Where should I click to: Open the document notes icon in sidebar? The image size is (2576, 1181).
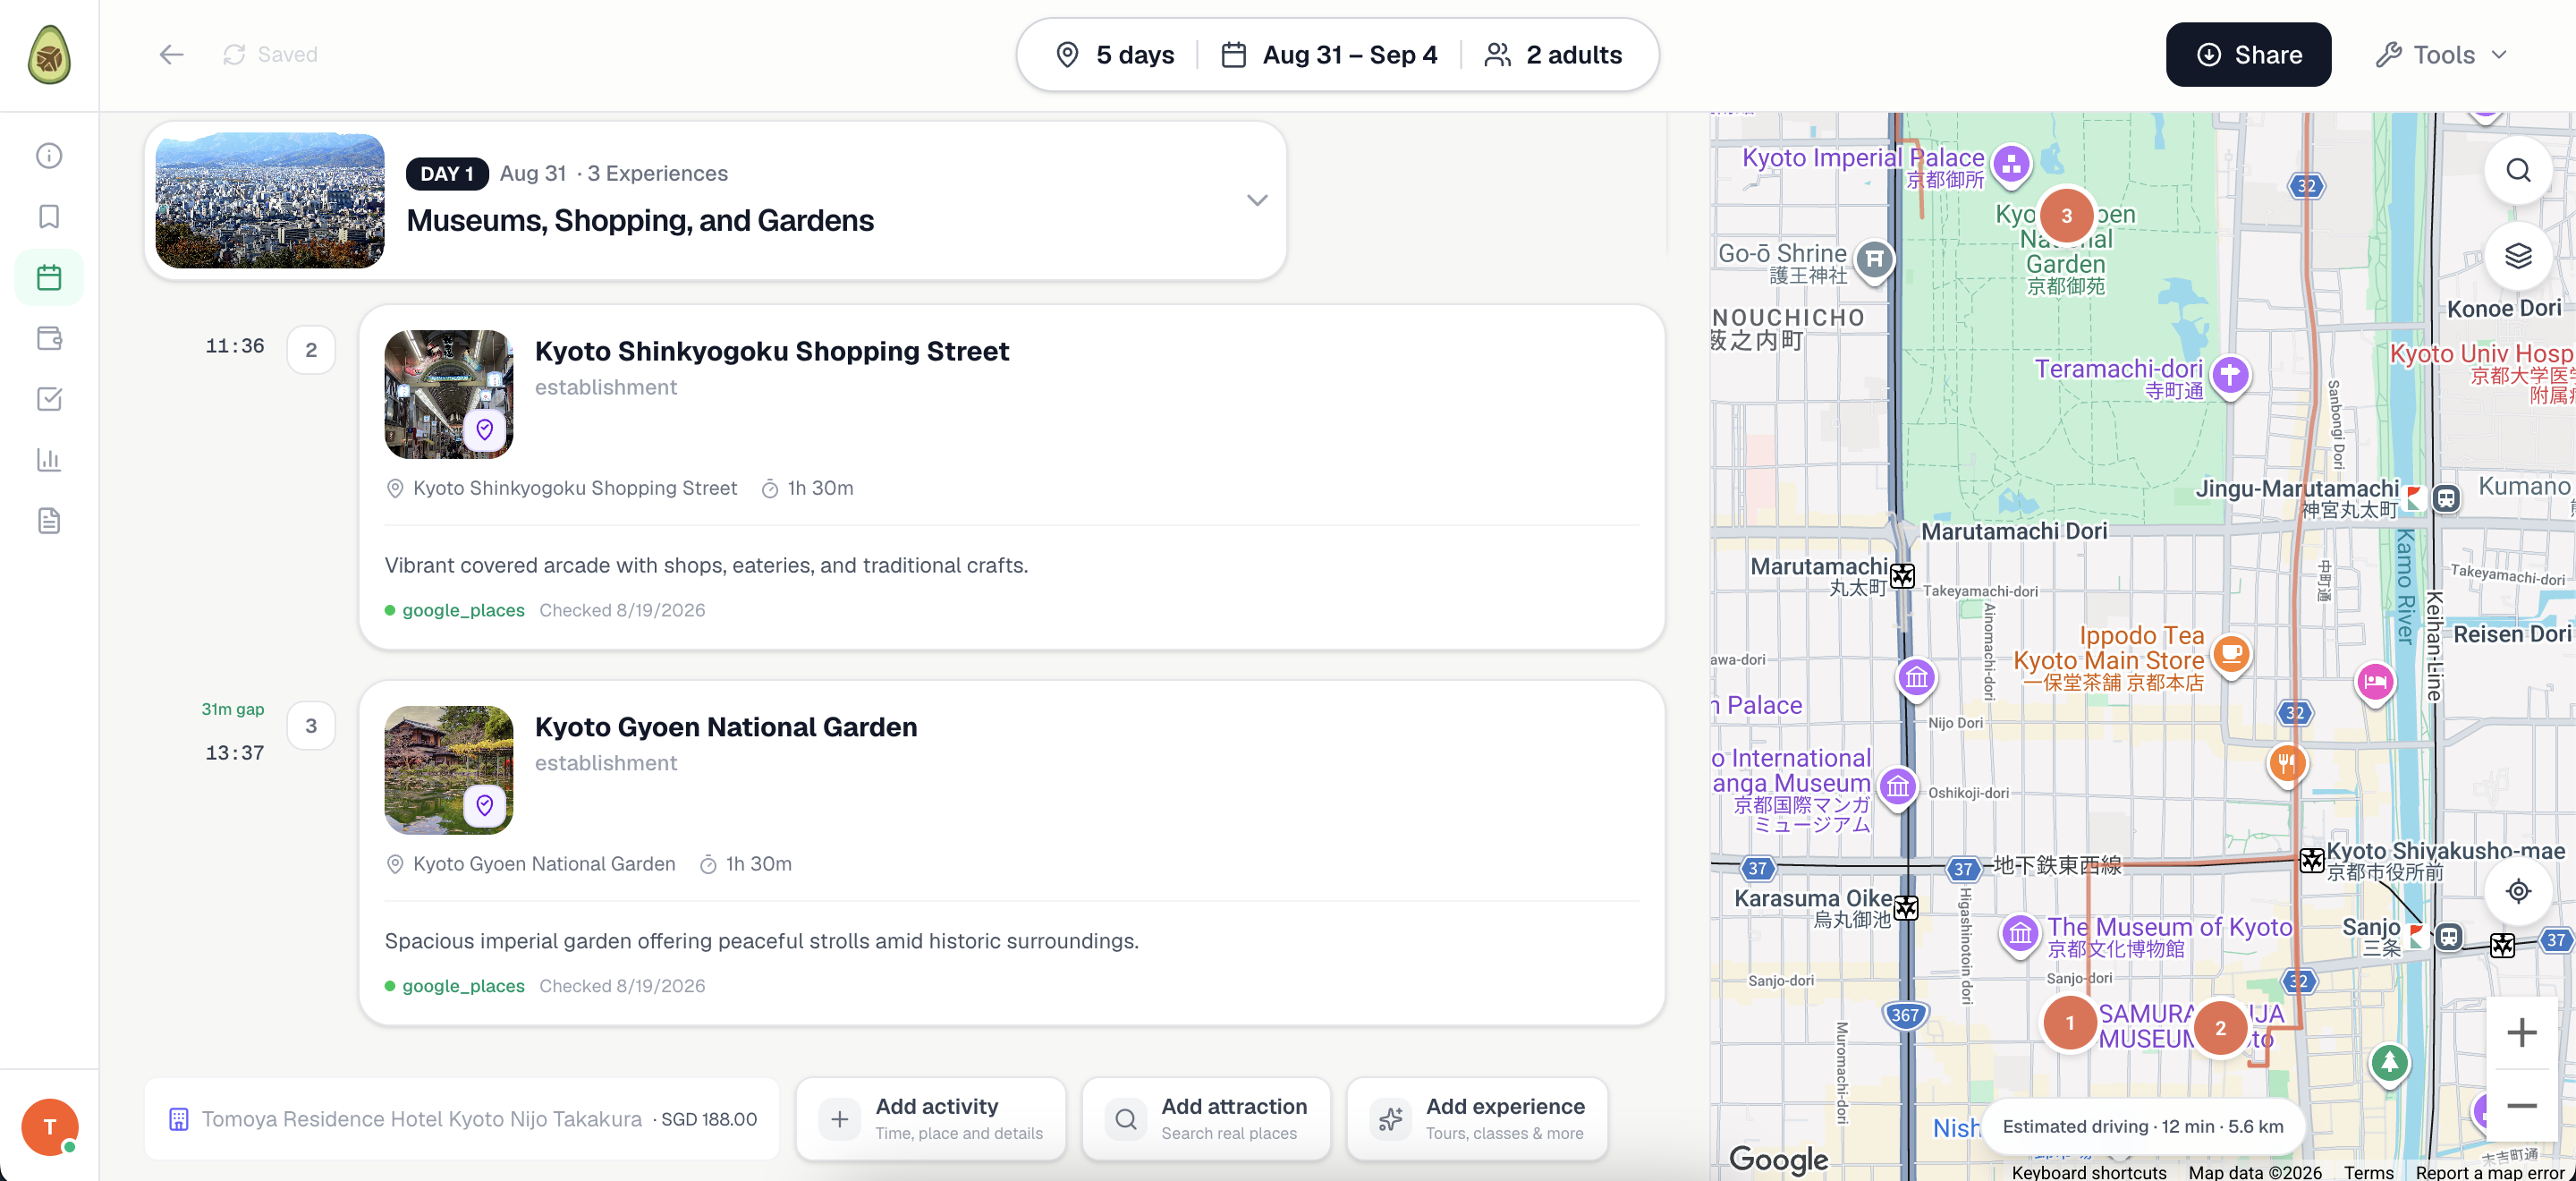click(49, 521)
